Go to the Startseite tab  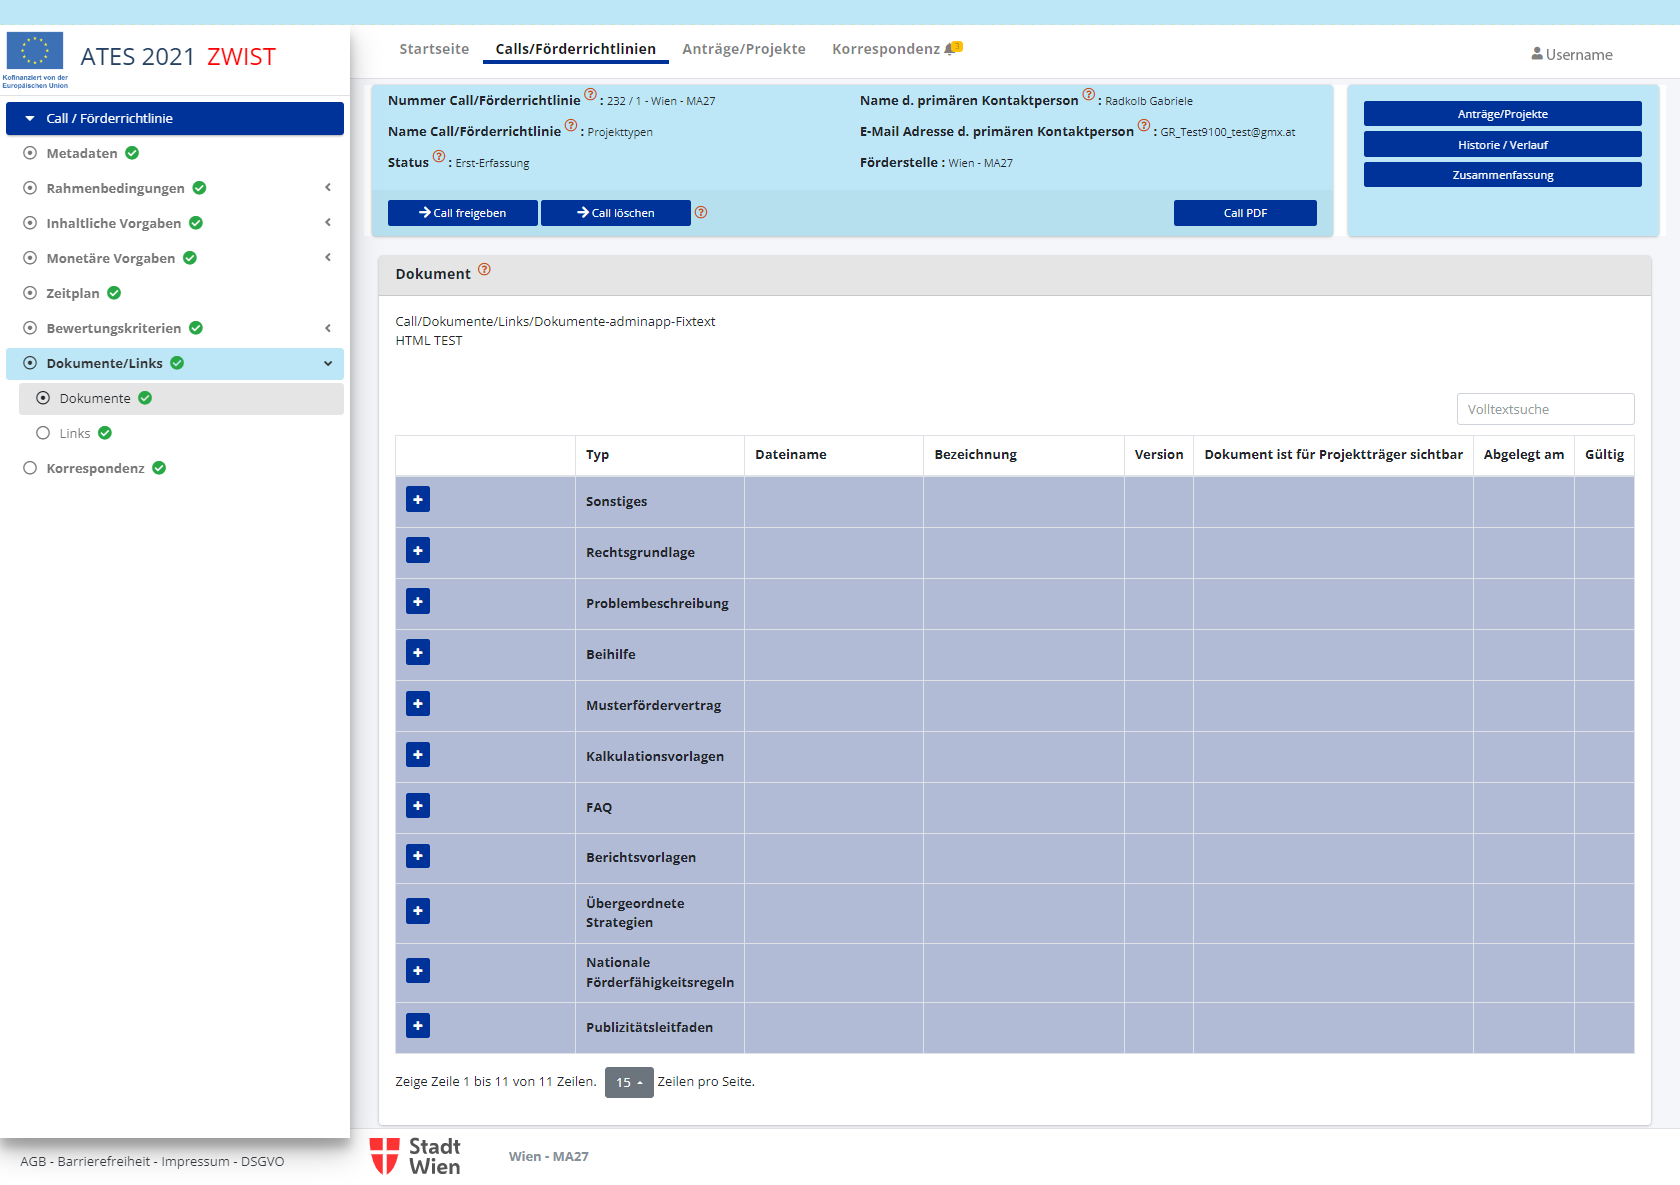pyautogui.click(x=434, y=49)
